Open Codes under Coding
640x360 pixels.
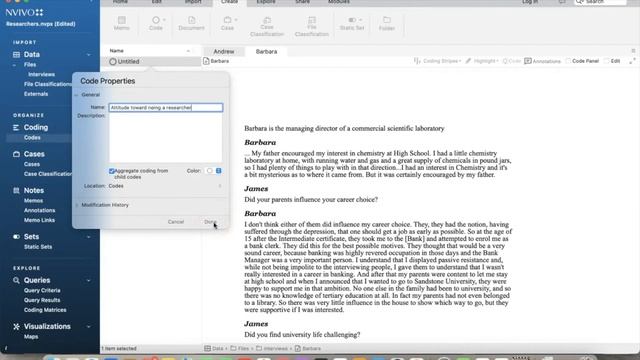(x=32, y=138)
